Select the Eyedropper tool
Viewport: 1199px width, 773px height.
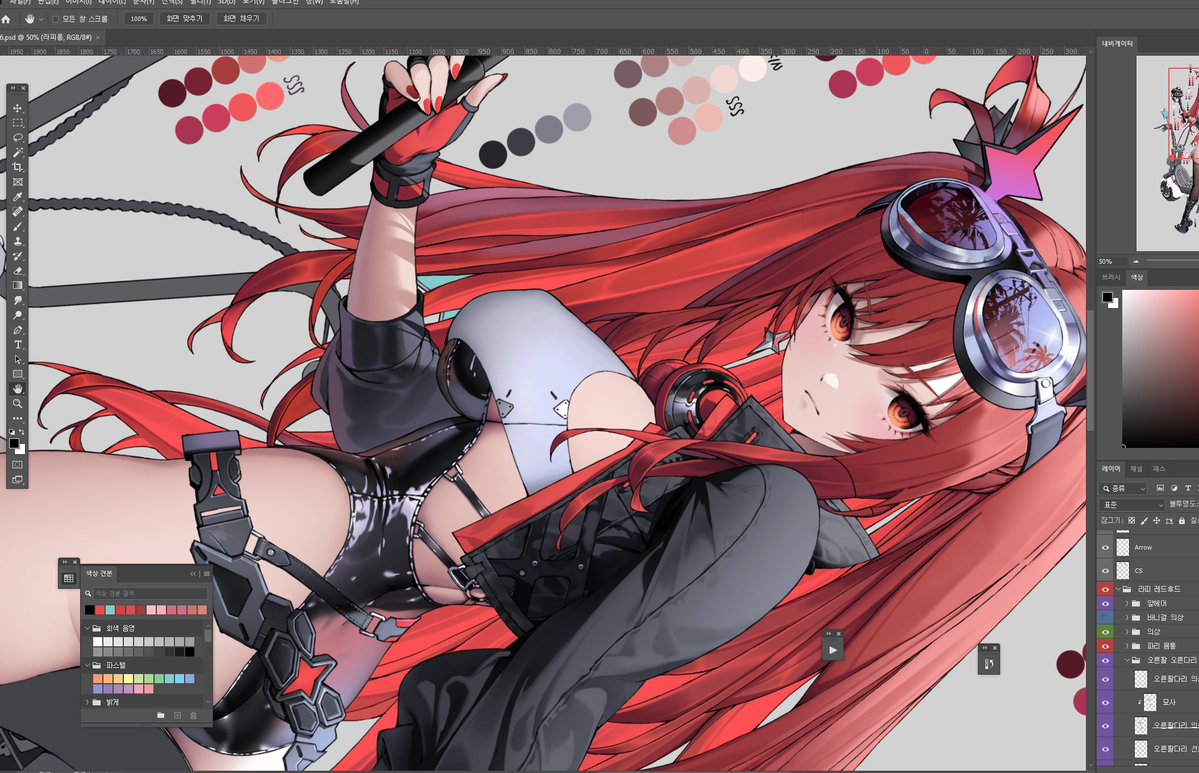tap(18, 196)
